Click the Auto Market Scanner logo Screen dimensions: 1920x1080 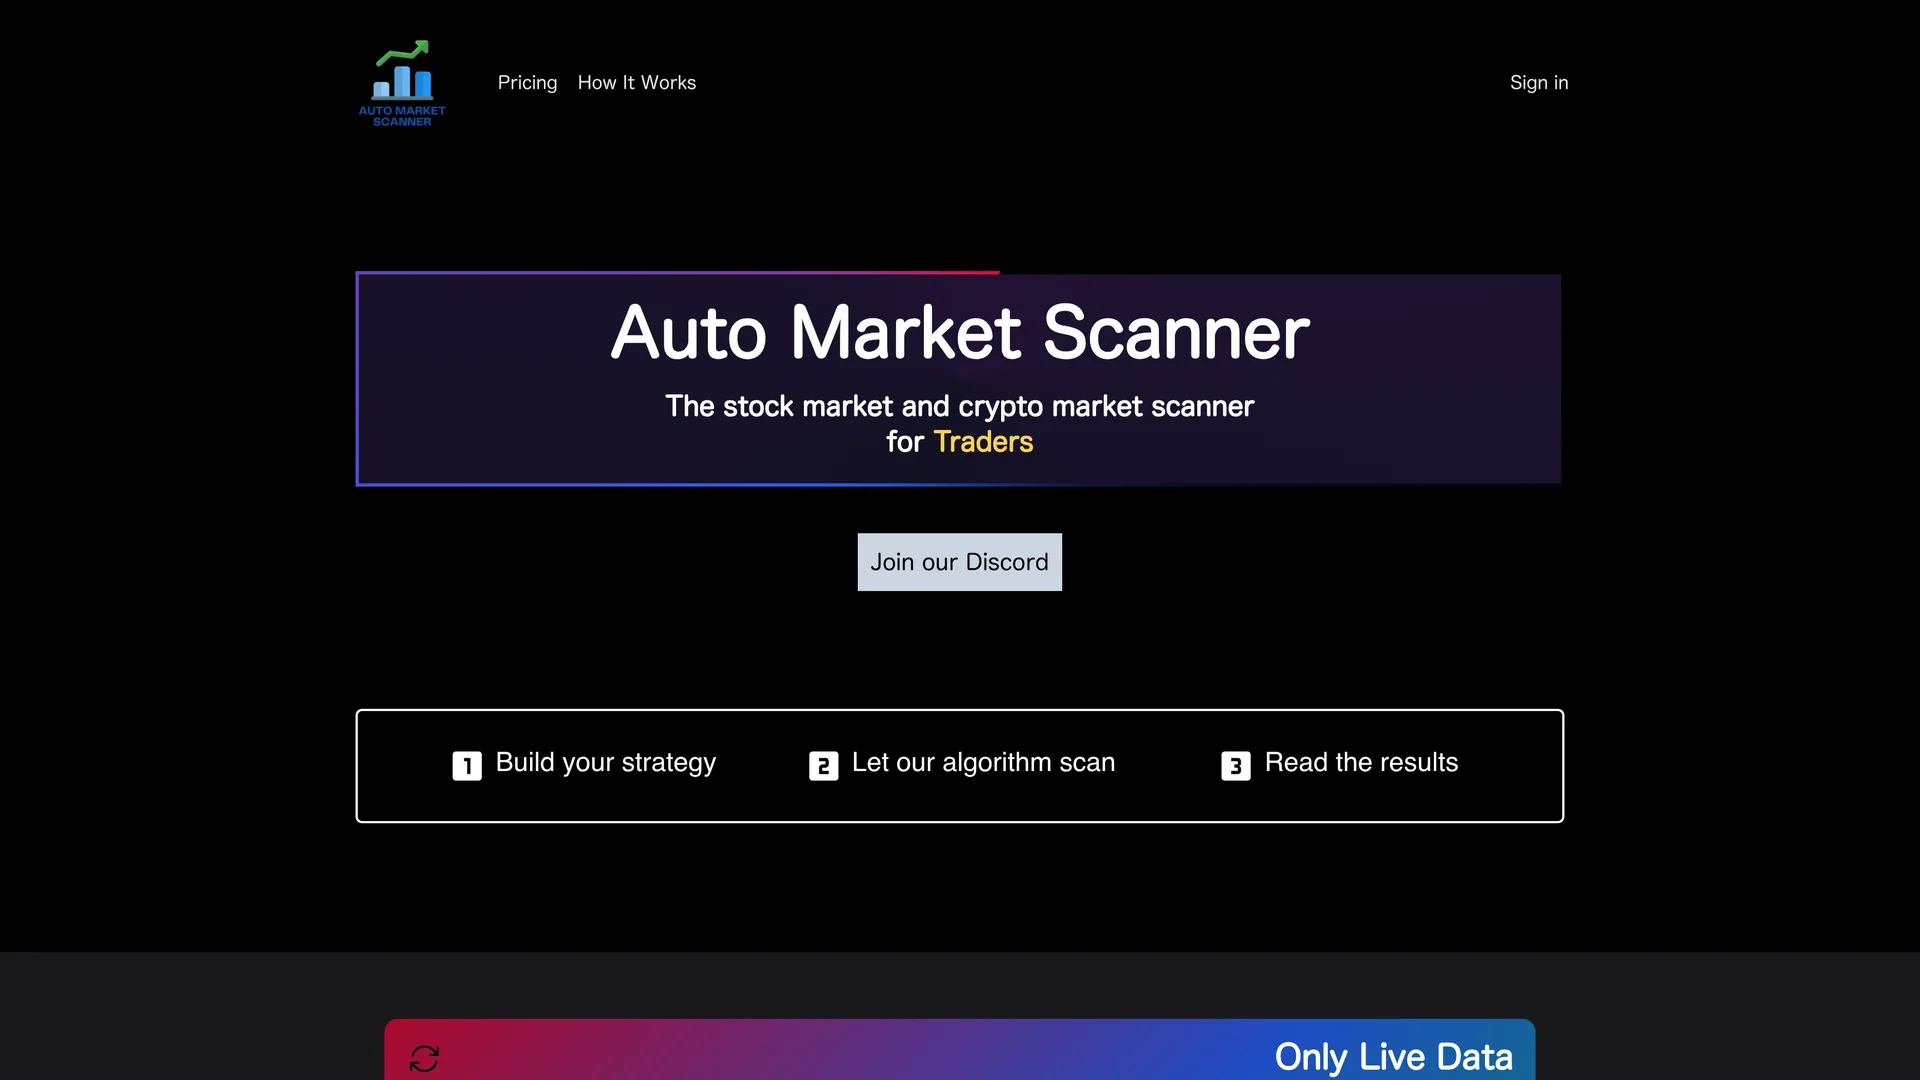(402, 83)
